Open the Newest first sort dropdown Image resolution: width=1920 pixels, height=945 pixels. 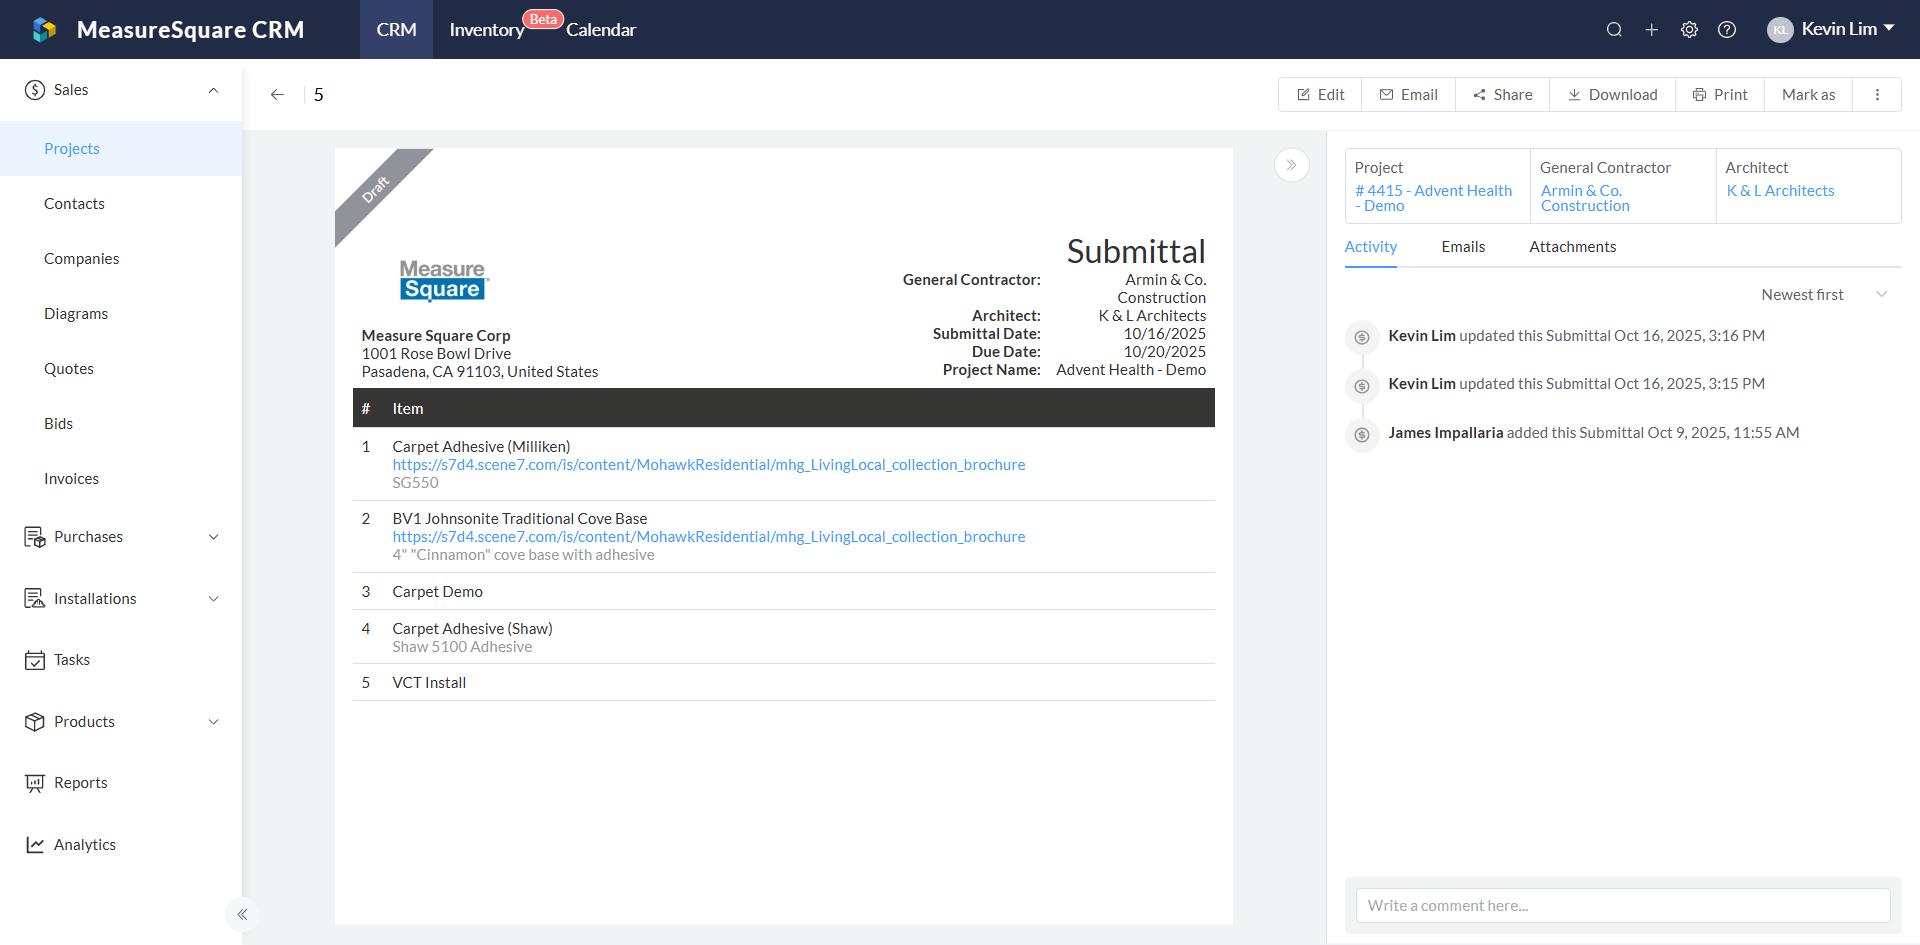pyautogui.click(x=1824, y=295)
